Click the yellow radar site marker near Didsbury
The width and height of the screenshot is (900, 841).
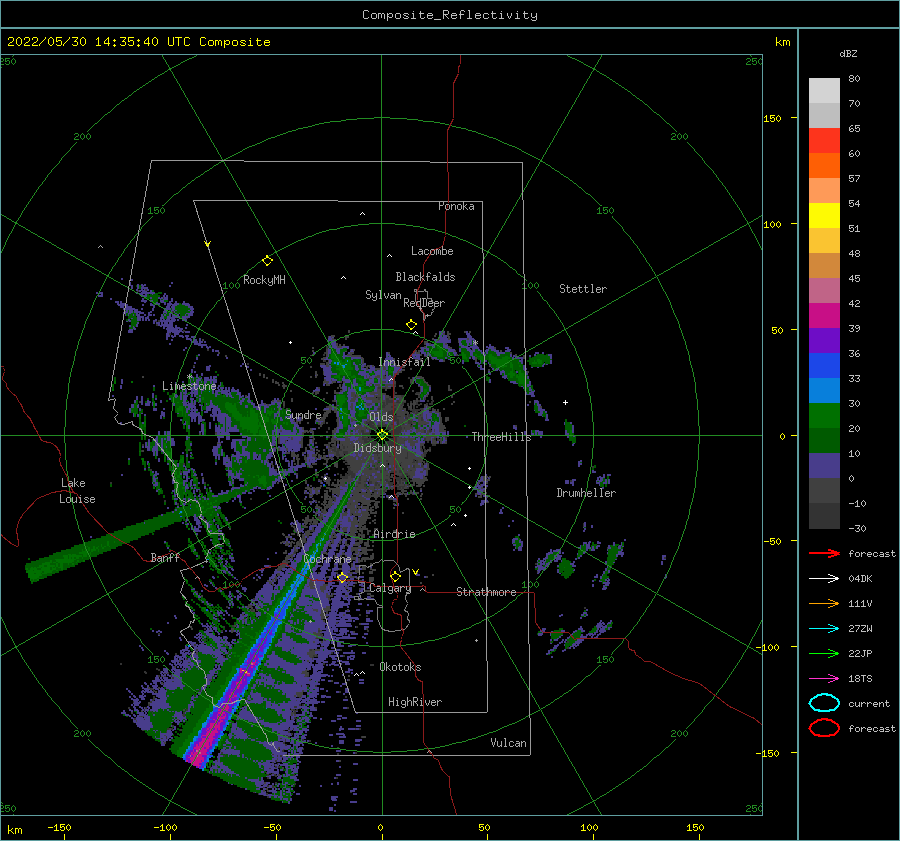click(x=382, y=435)
